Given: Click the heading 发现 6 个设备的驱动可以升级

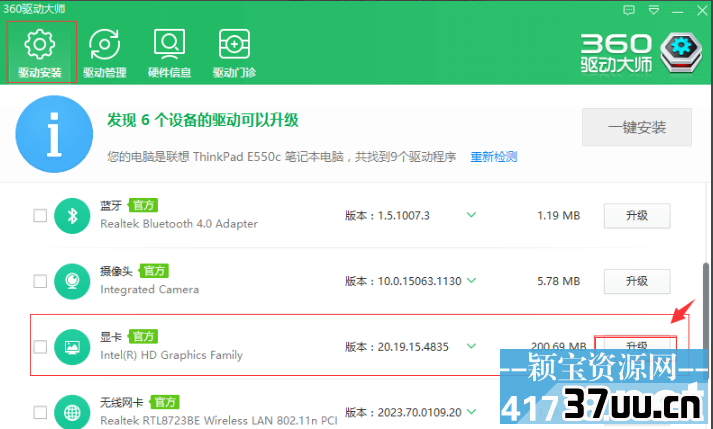Looking at the screenshot, I should coord(203,121).
